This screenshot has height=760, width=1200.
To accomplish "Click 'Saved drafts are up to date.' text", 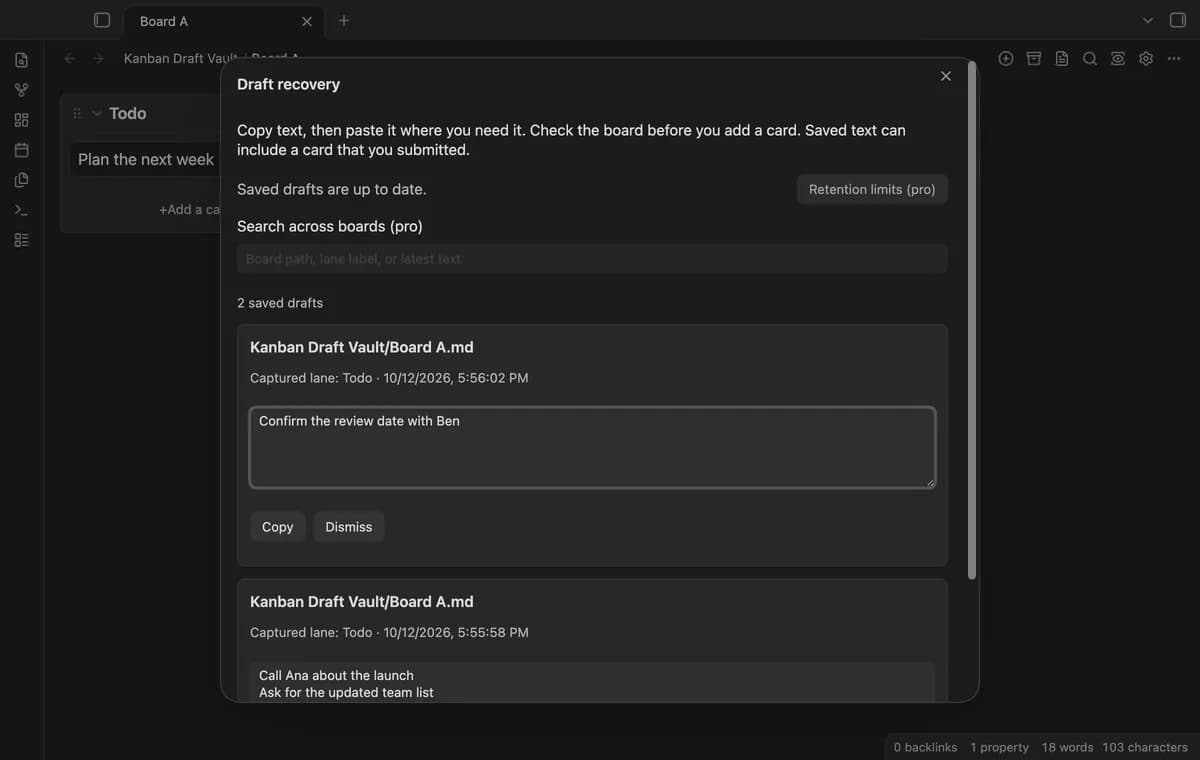I will point(331,189).
